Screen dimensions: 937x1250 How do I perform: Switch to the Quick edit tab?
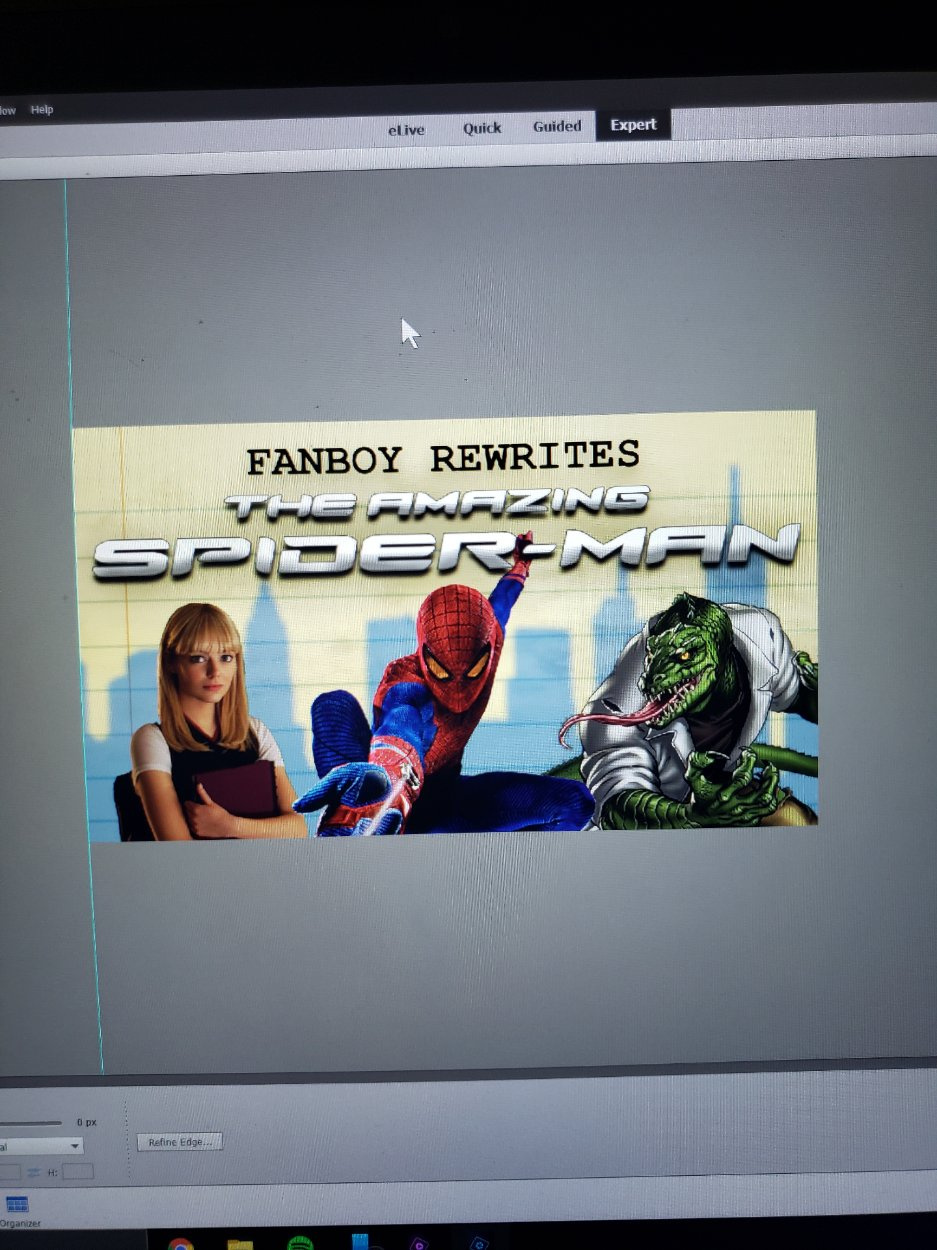tap(482, 128)
